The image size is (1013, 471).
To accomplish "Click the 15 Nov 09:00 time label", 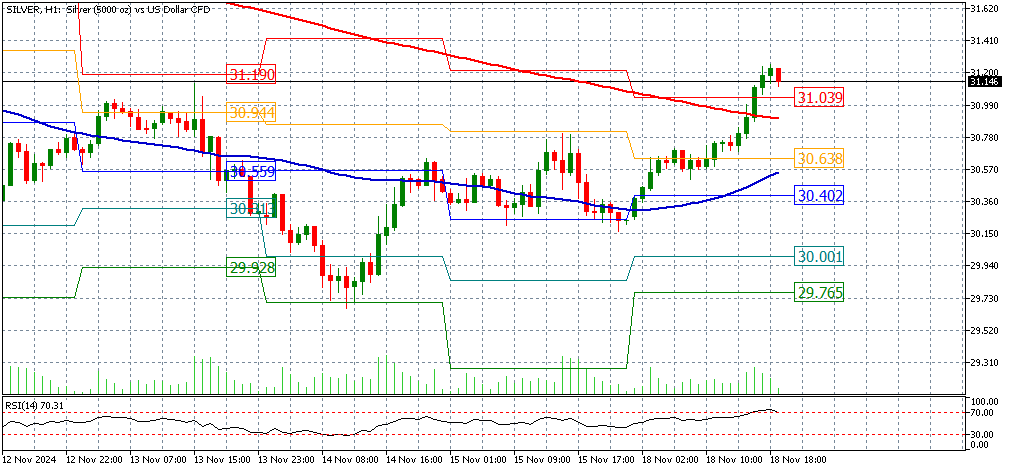I will 542,459.
